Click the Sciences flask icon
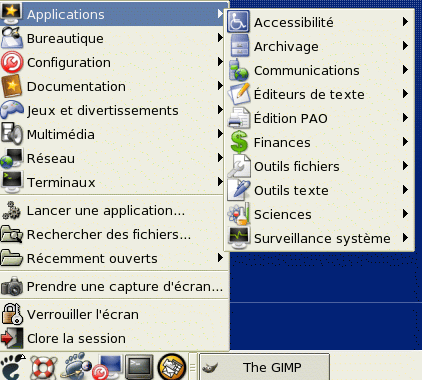The height and width of the screenshot is (380, 422). pyautogui.click(x=239, y=214)
